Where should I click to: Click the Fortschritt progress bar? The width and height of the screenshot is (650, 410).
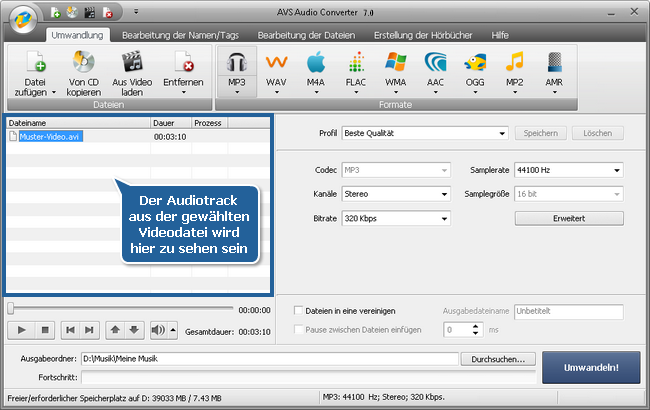click(309, 377)
